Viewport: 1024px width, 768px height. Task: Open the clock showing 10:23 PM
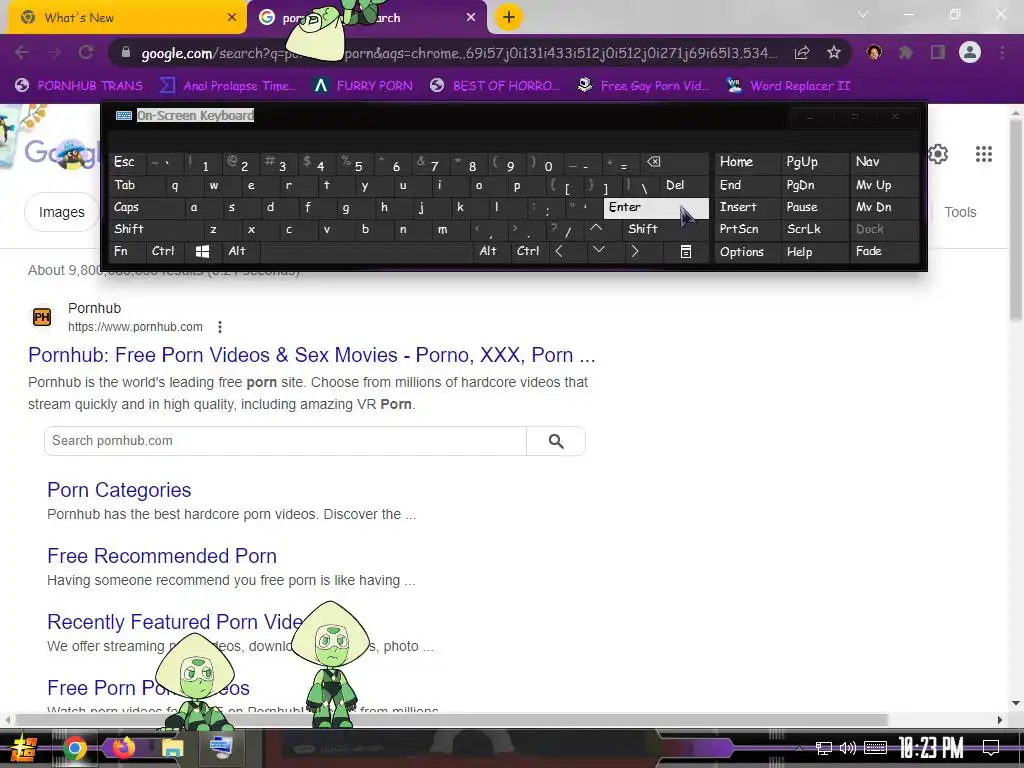click(931, 748)
